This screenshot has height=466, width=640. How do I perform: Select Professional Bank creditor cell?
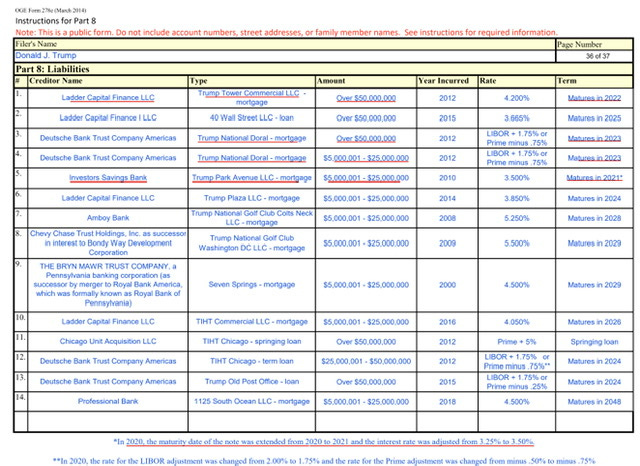[108, 401]
